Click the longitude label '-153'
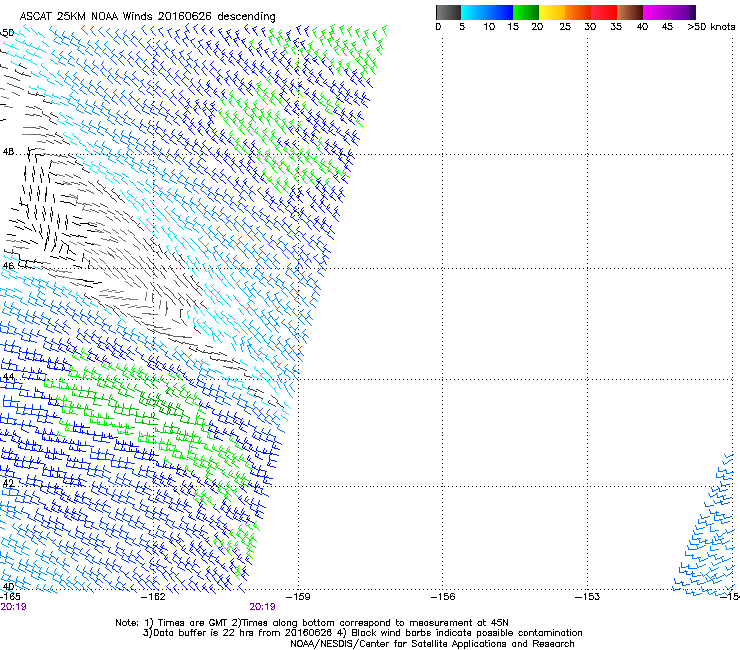This screenshot has width=740, height=650. click(588, 597)
